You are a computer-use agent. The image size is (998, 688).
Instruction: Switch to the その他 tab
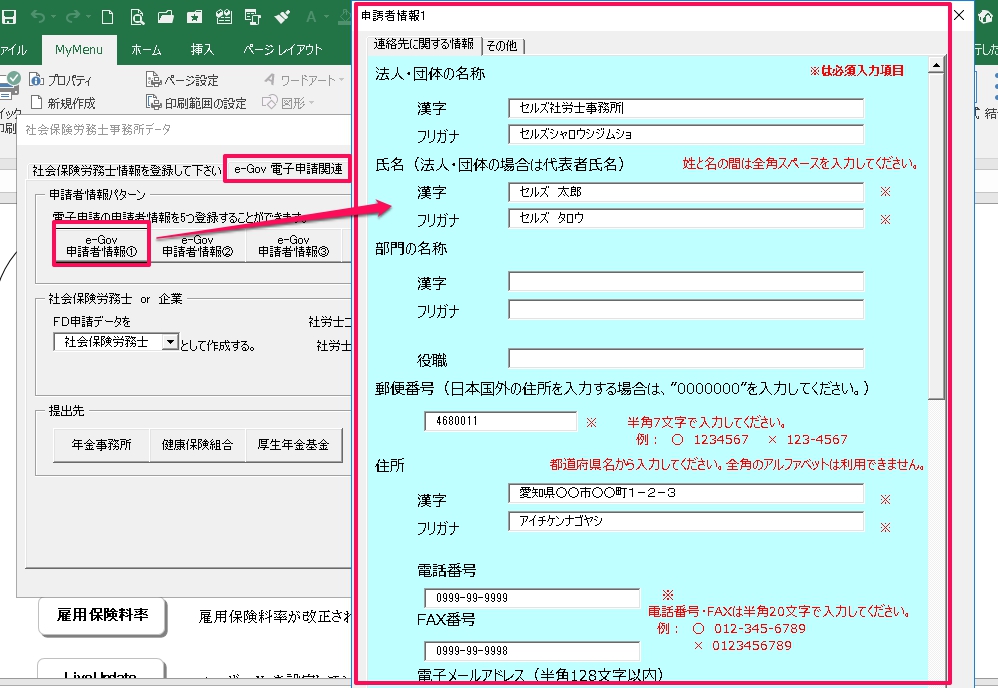coord(502,45)
